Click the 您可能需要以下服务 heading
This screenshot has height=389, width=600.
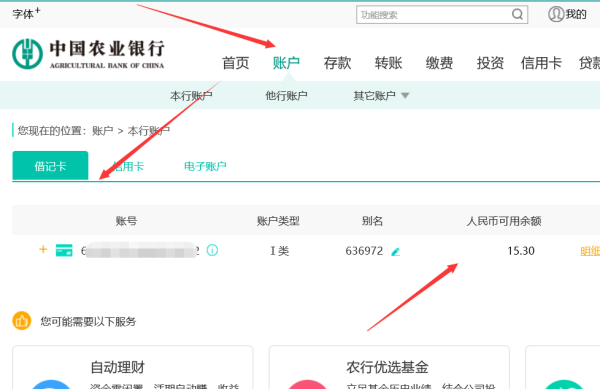[88, 321]
